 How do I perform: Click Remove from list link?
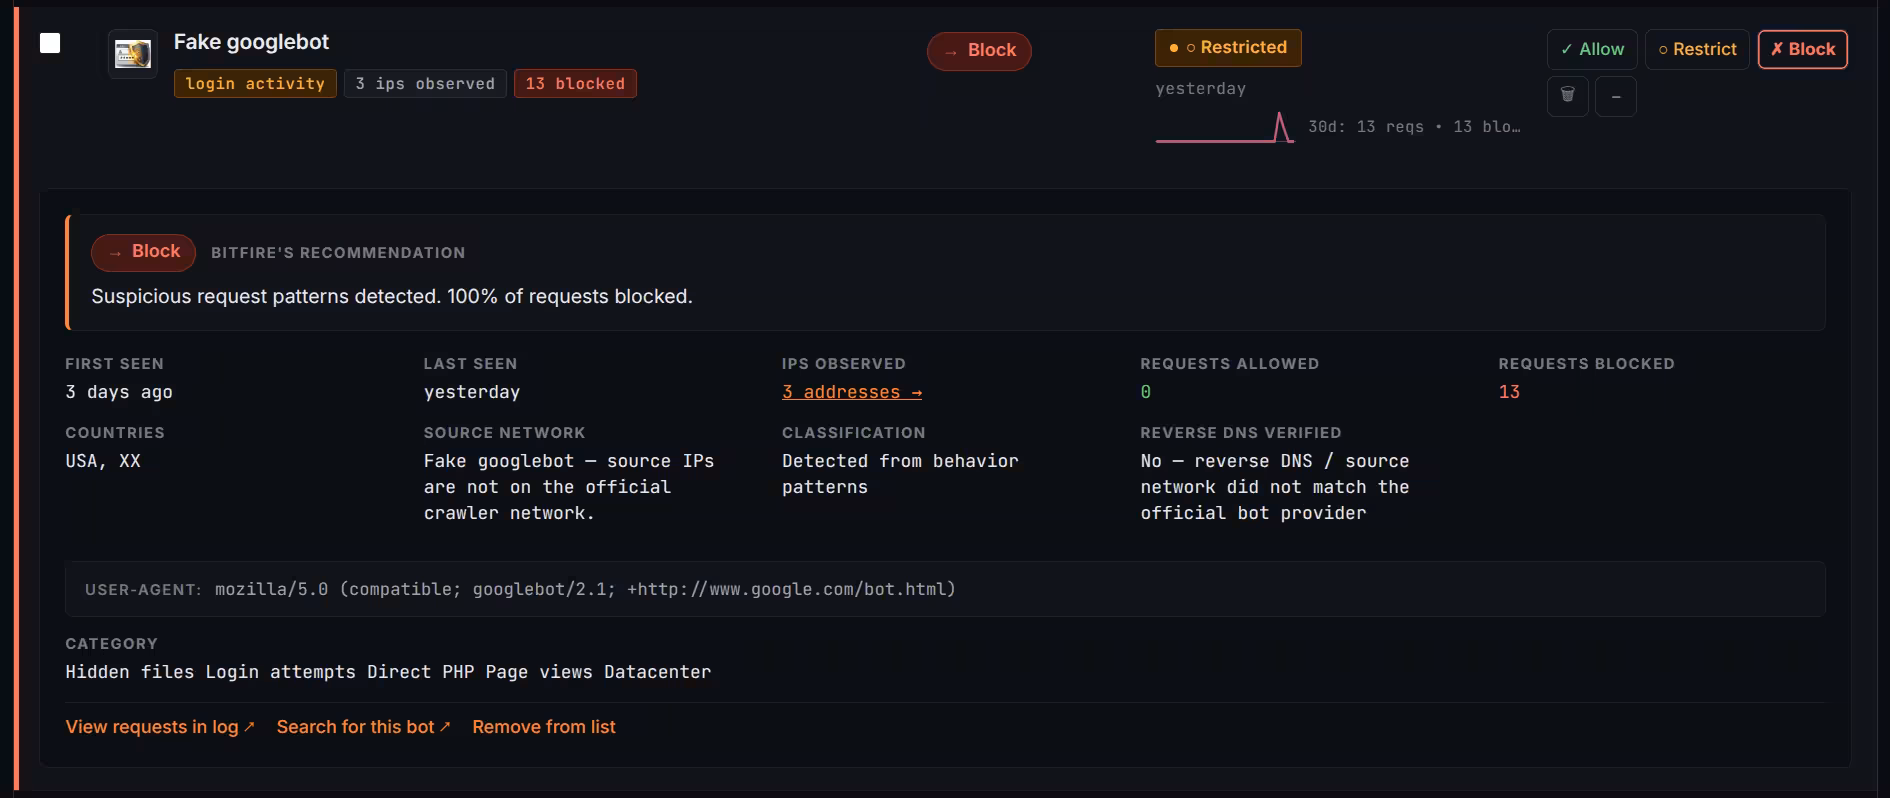click(544, 727)
